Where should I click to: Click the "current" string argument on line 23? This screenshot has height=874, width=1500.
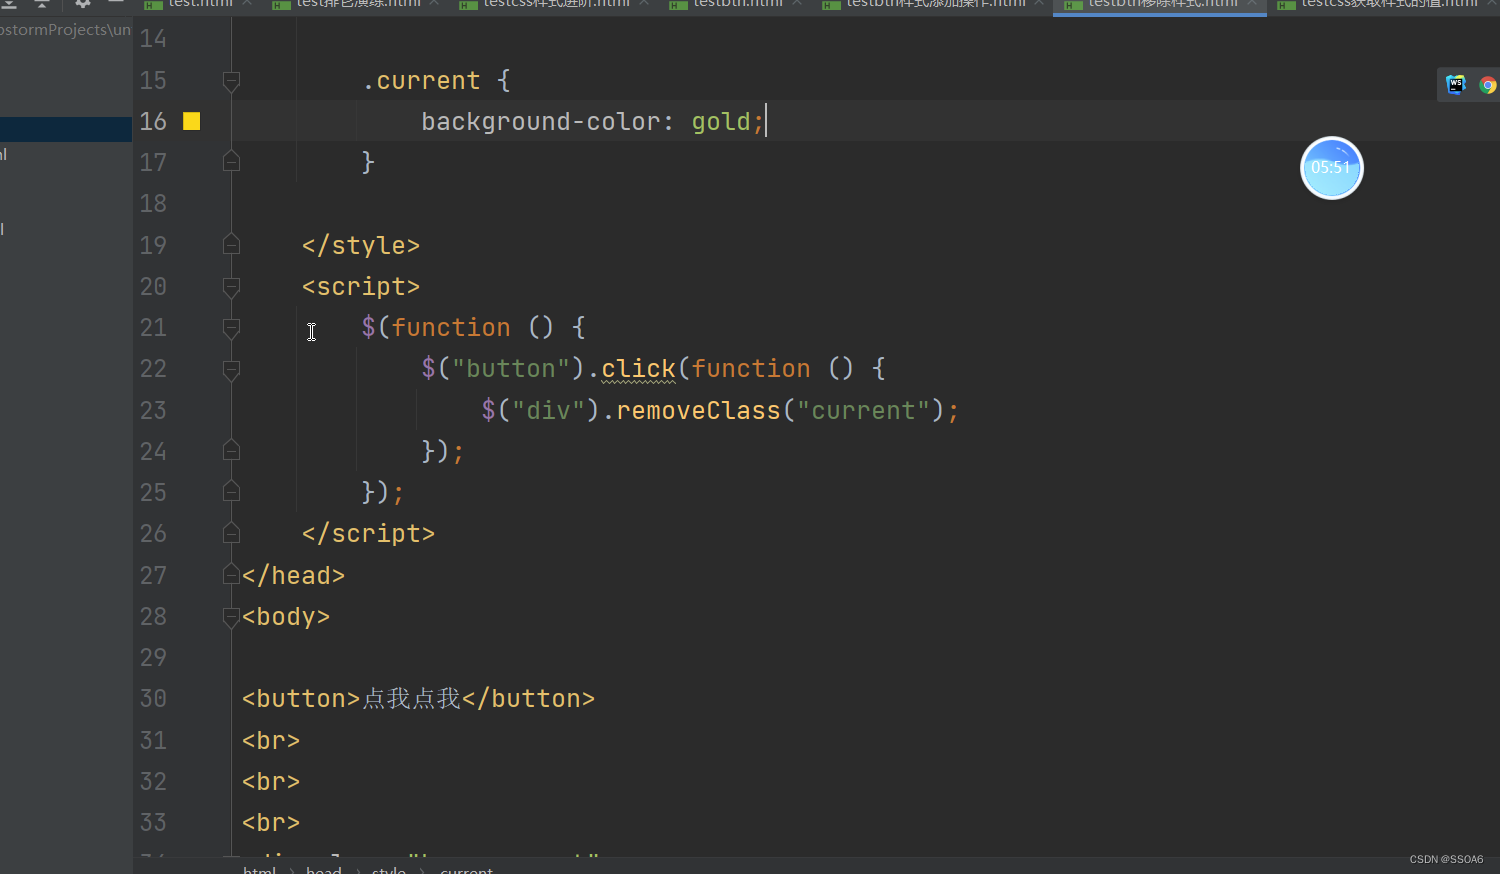864,410
